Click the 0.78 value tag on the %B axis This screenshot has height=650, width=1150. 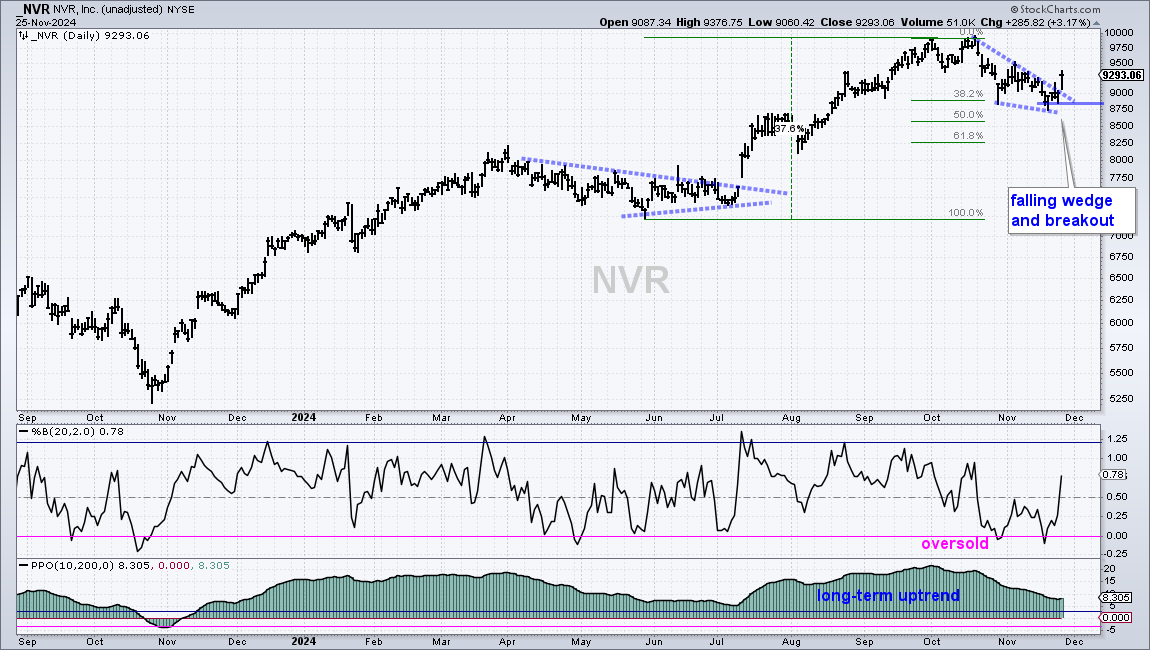pyautogui.click(x=1114, y=475)
